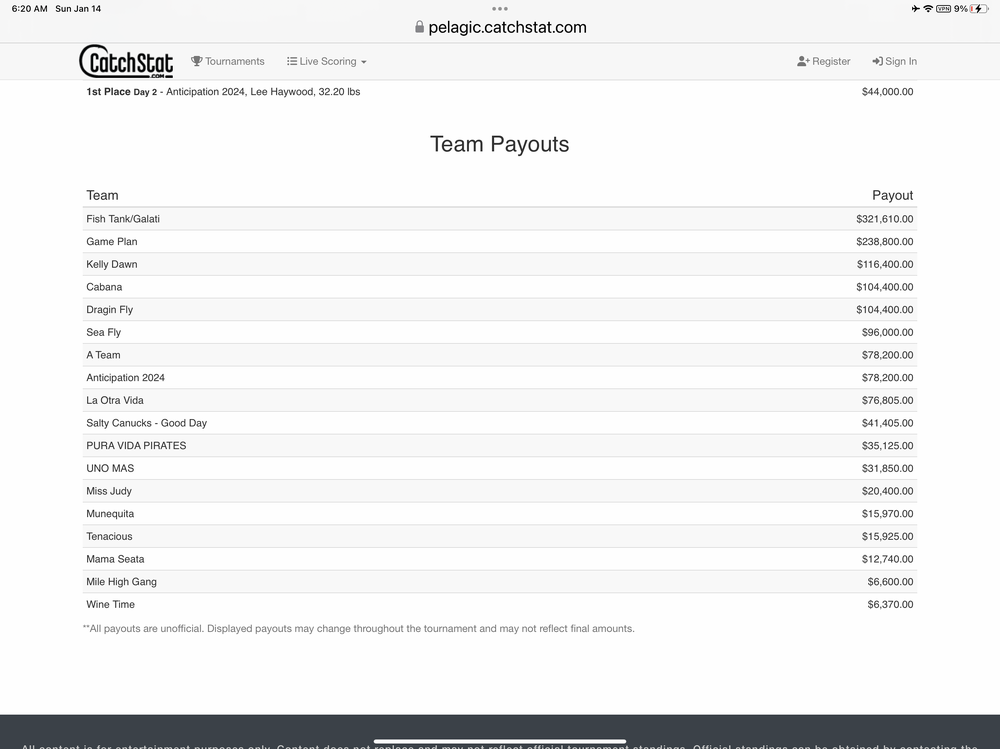This screenshot has height=749, width=1000.
Task: Tap the battery icon in the status bar
Action: (x=977, y=8)
